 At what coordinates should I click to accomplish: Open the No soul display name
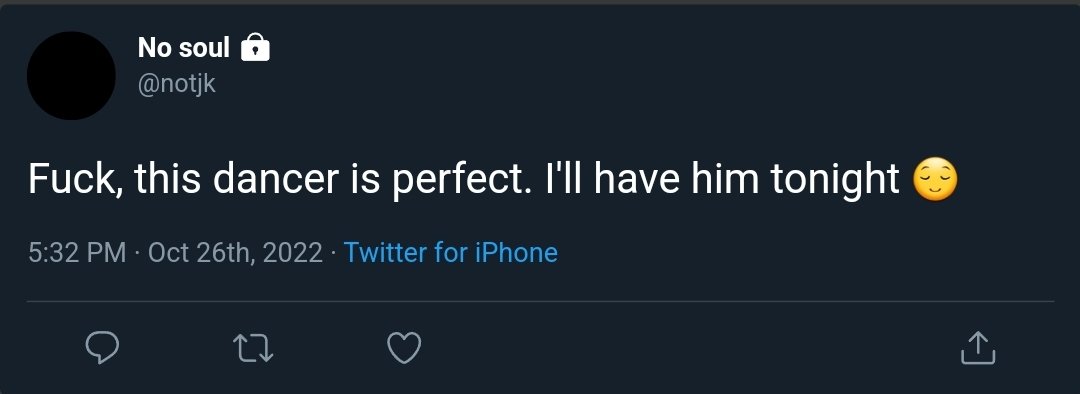(x=183, y=48)
